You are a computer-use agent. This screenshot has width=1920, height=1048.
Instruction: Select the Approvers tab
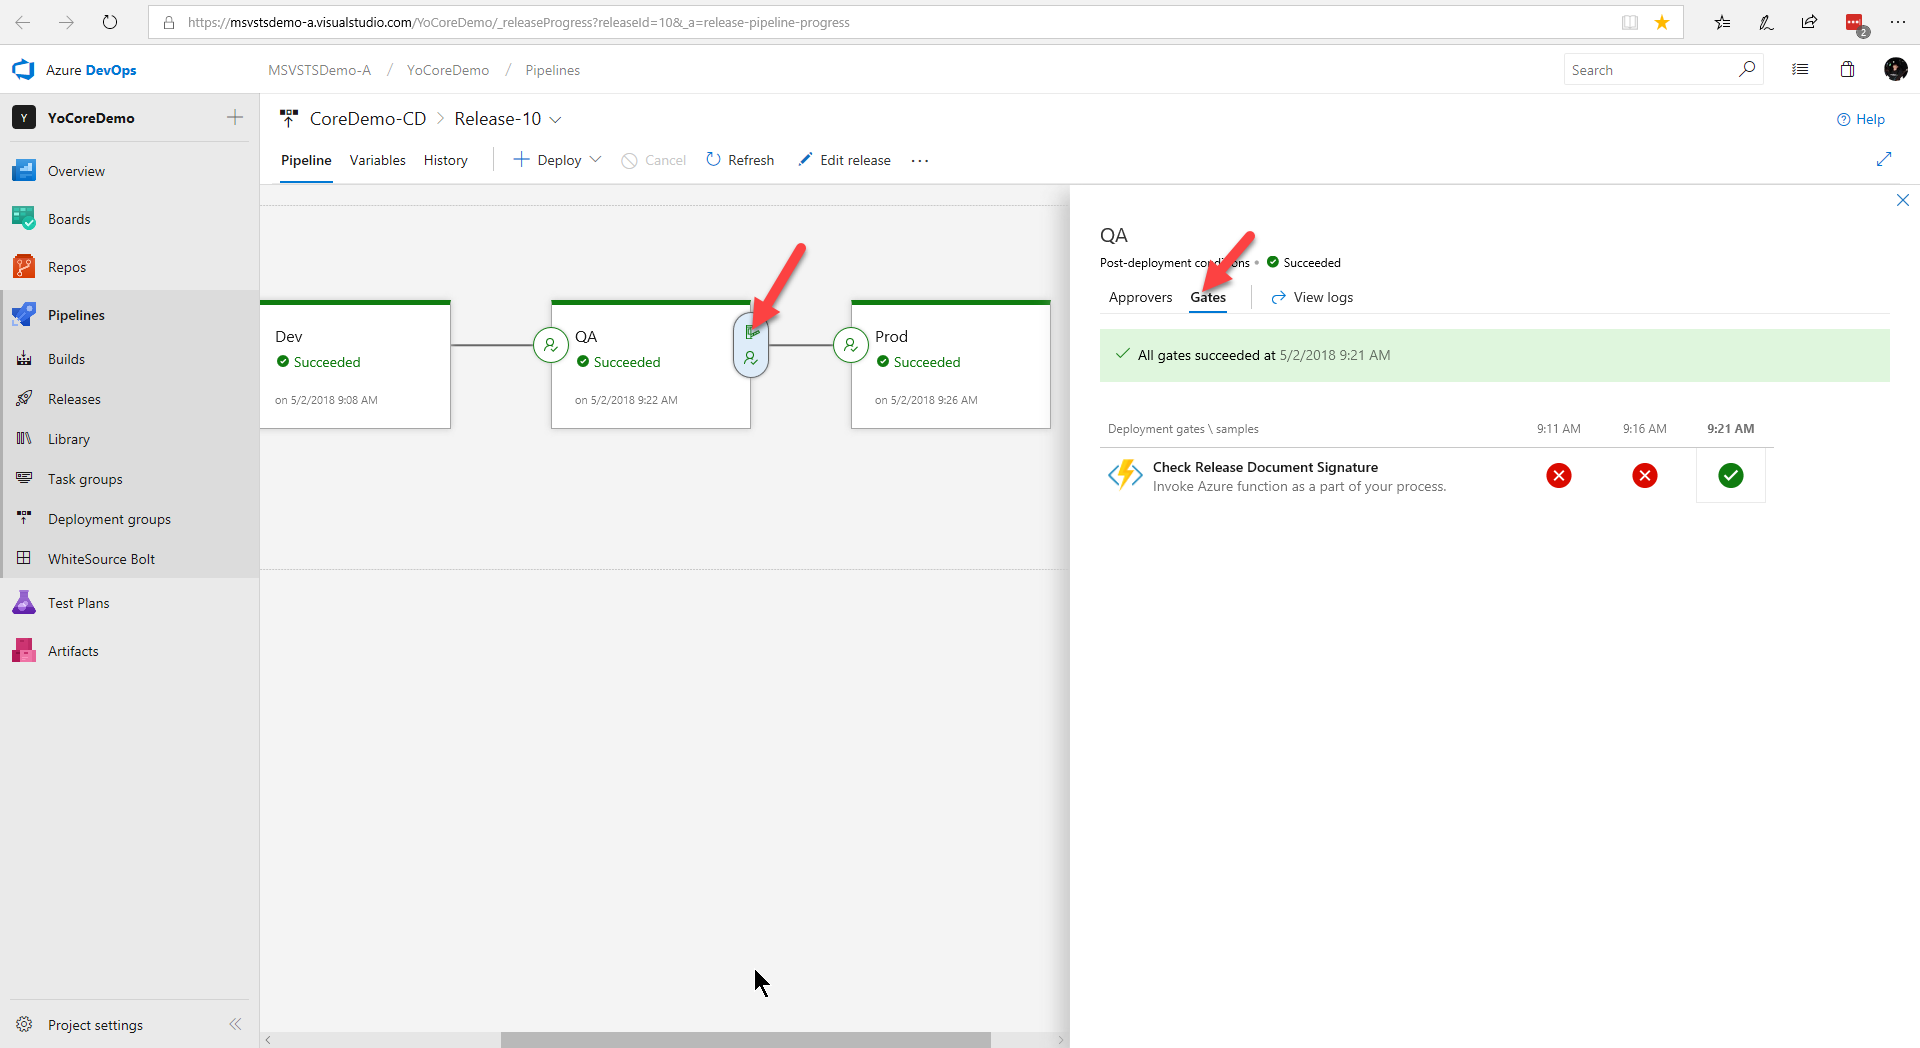tap(1140, 297)
